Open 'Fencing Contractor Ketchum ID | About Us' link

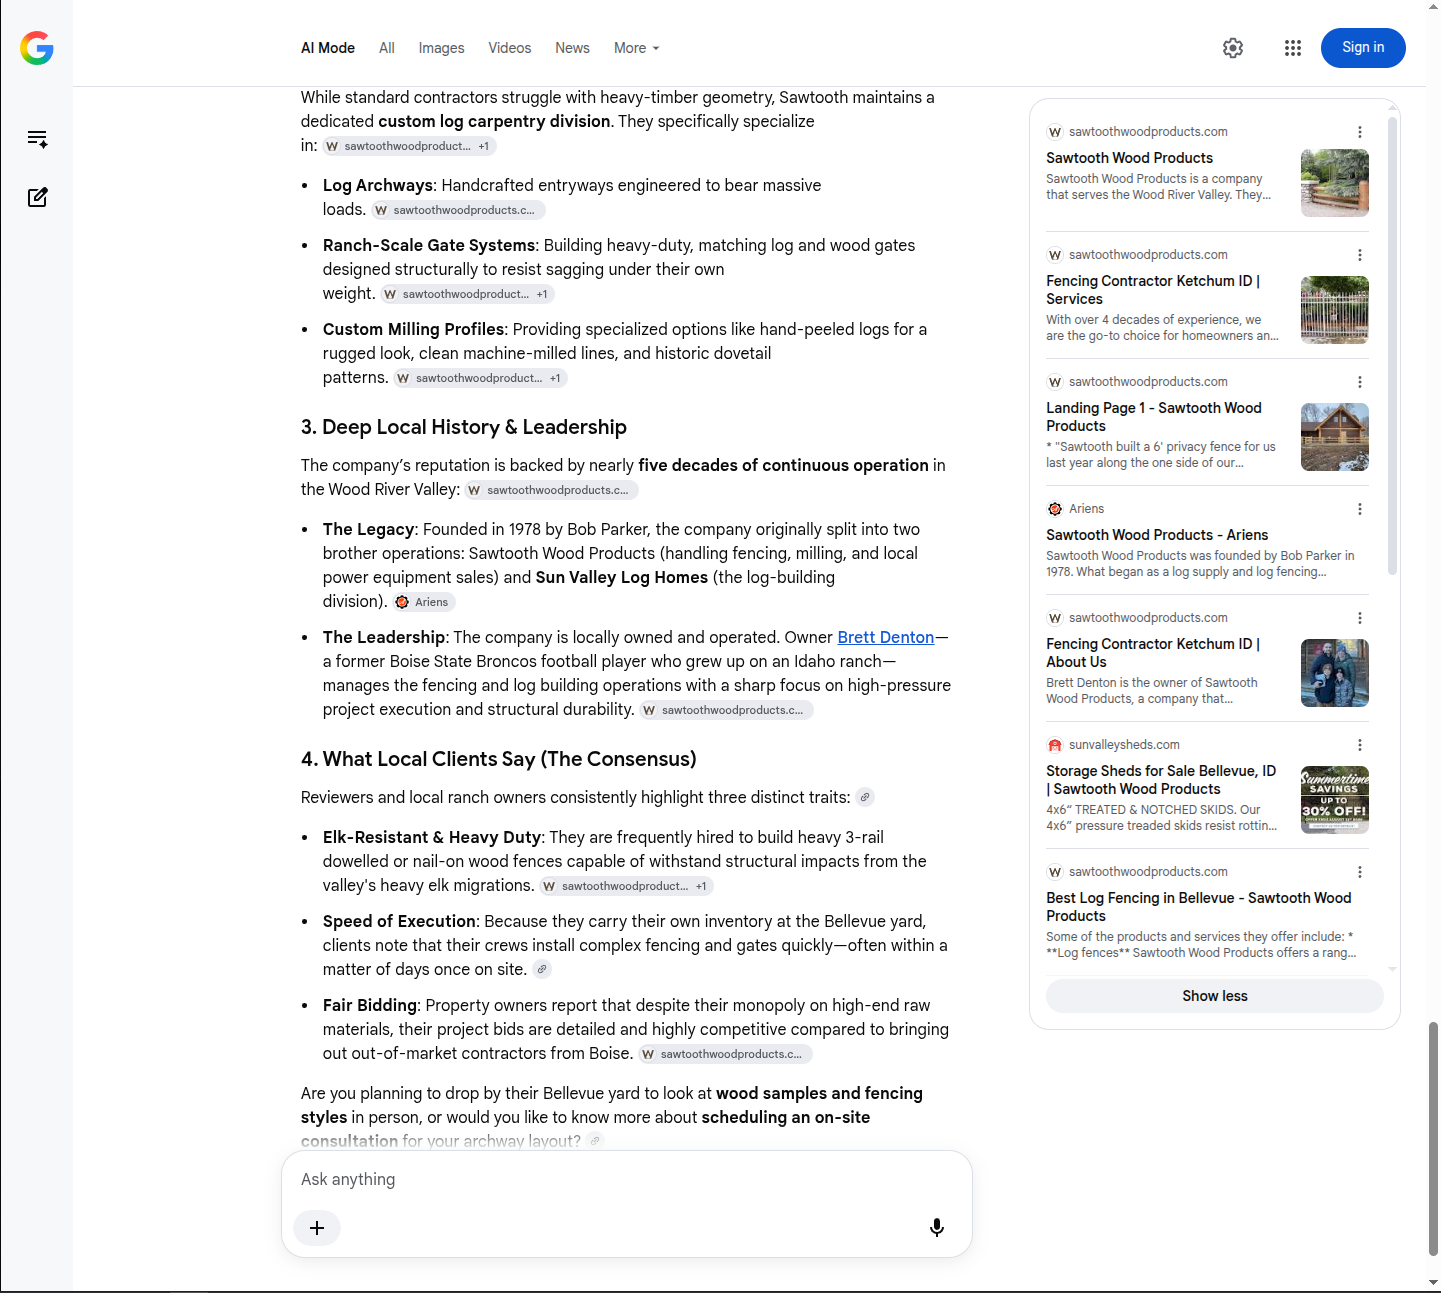tap(1153, 653)
